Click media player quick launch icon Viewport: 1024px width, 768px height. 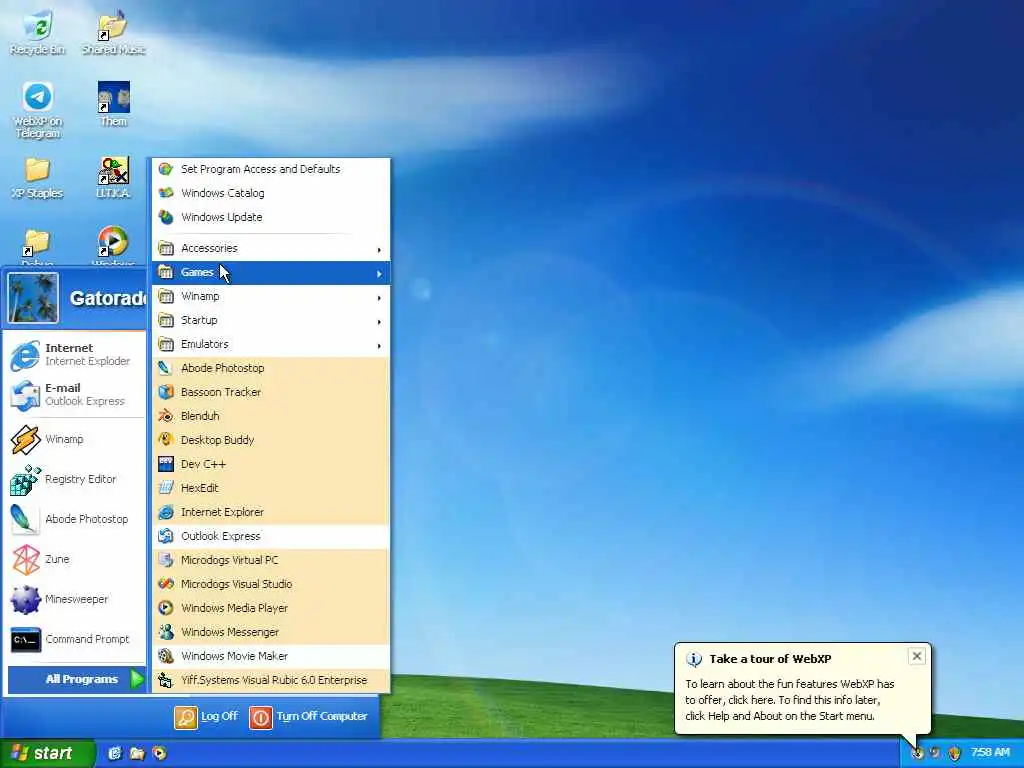point(159,754)
